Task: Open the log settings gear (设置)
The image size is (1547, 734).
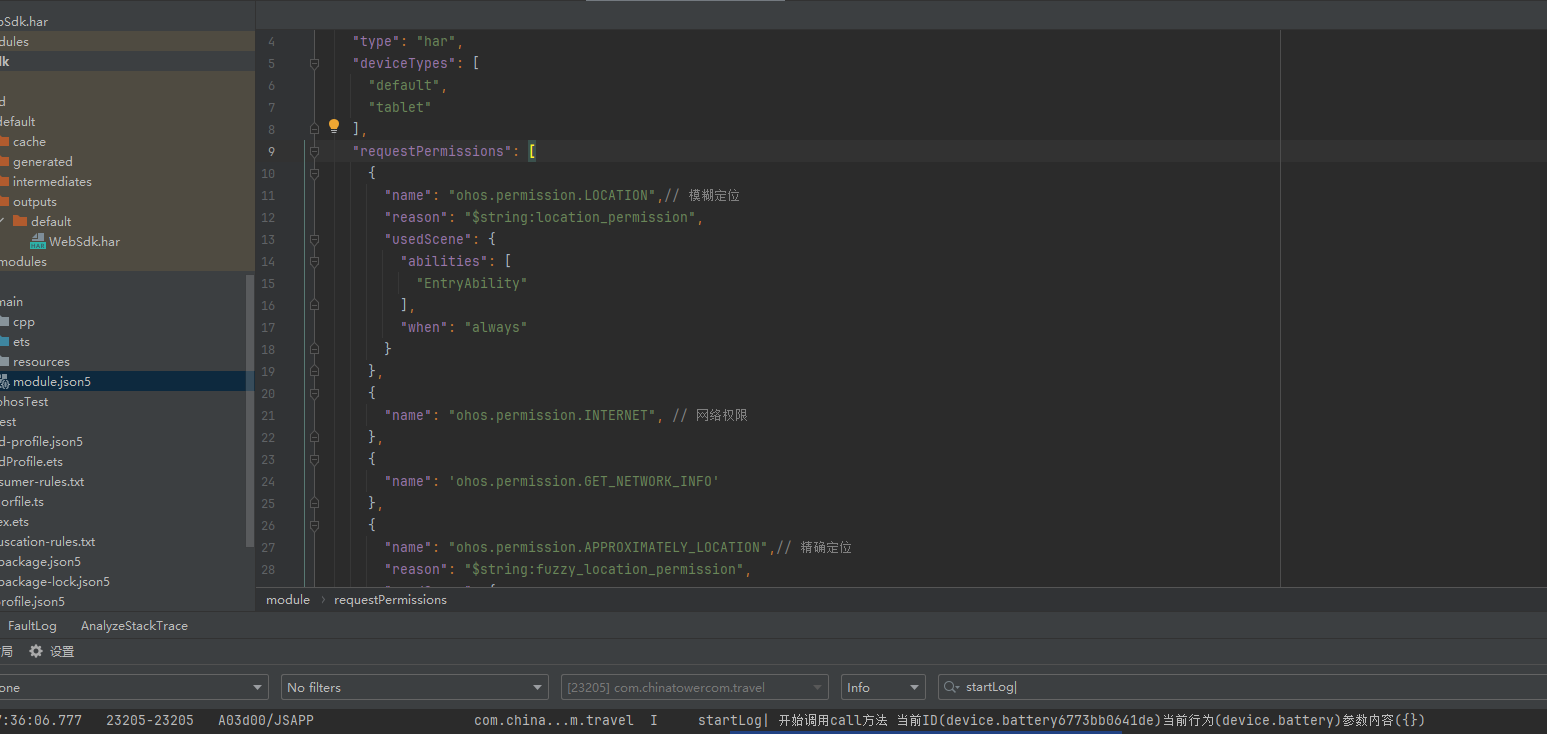Action: click(x=36, y=651)
